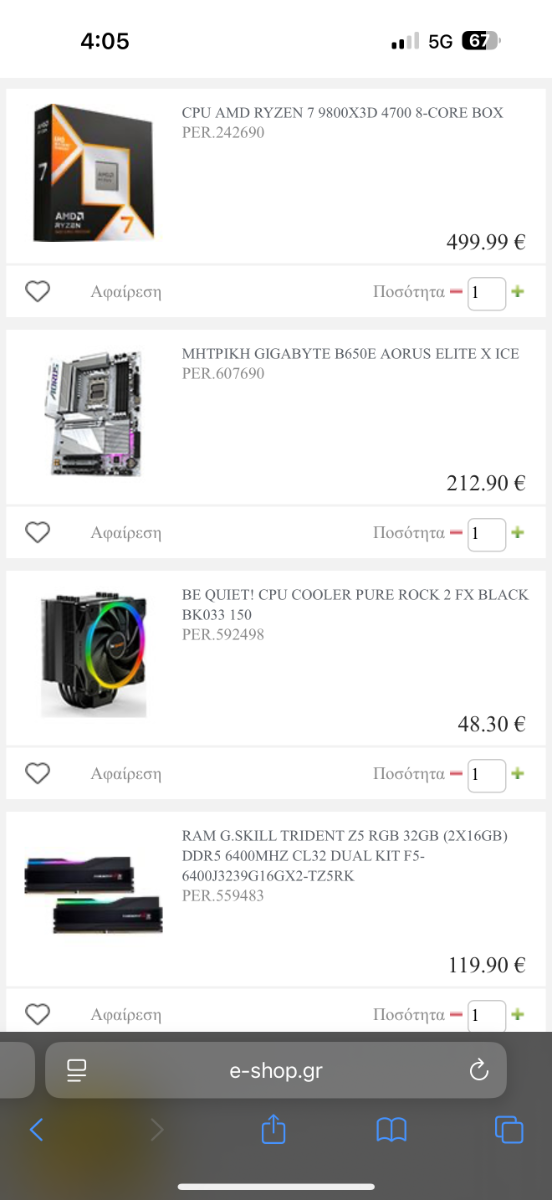Add Be Quiet cooler to wishlist heart
This screenshot has height=1200, width=552.
click(37, 773)
